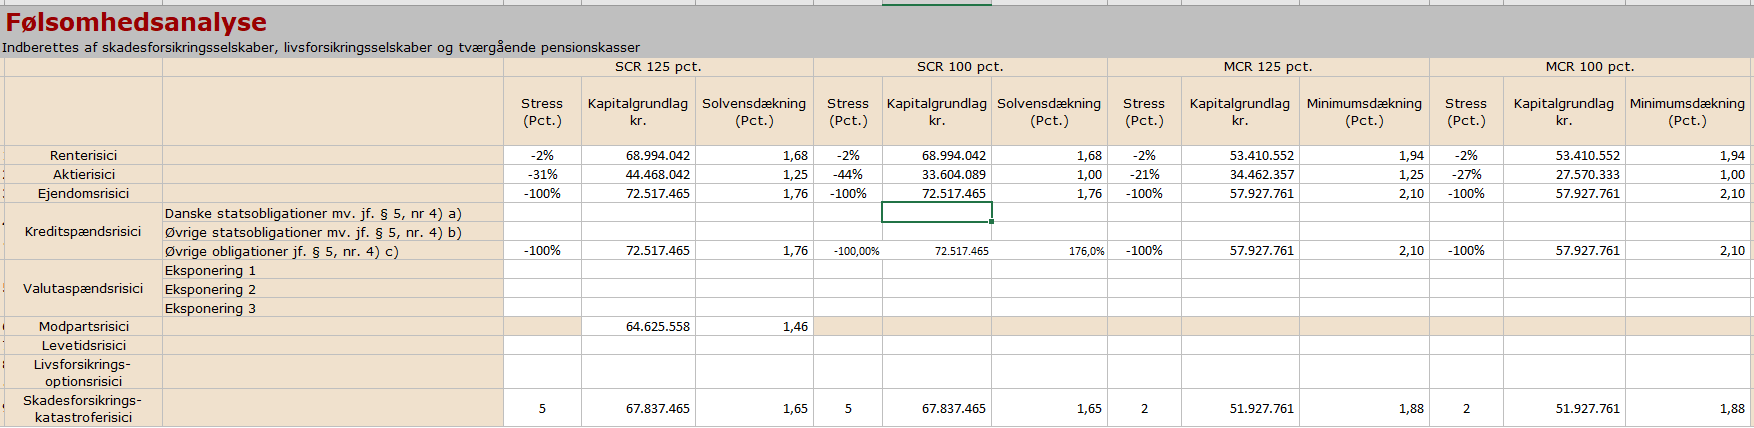The image size is (1754, 428).
Task: Select Modpartsrisici capital value 64.625.558
Action: (x=657, y=326)
